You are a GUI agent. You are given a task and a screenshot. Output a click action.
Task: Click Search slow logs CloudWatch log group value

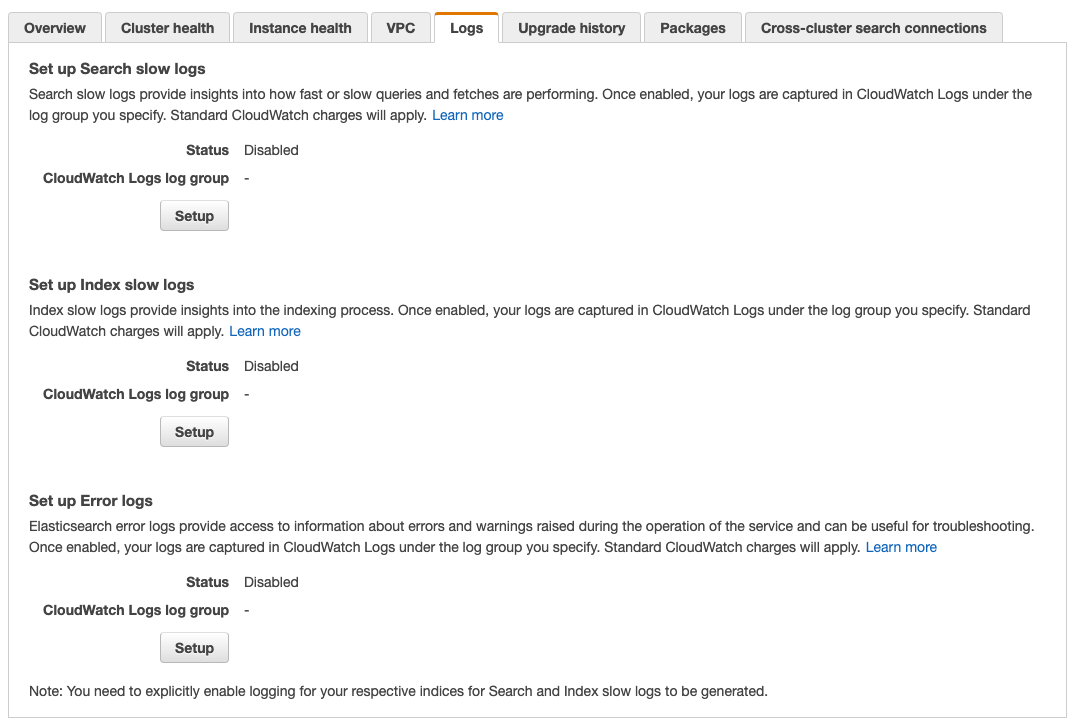click(x=245, y=178)
